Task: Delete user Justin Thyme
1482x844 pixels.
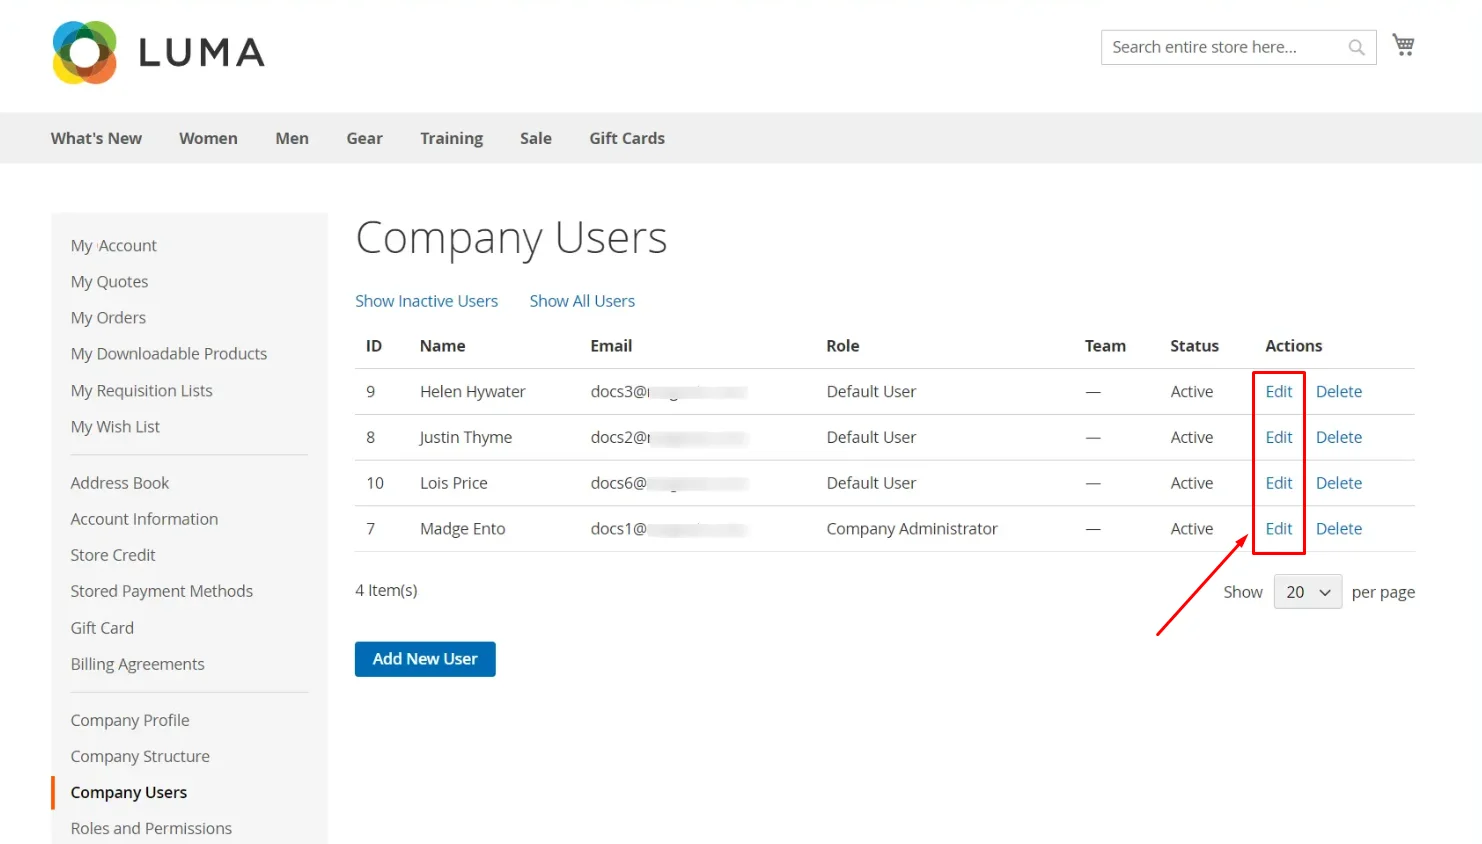Action: pyautogui.click(x=1338, y=437)
